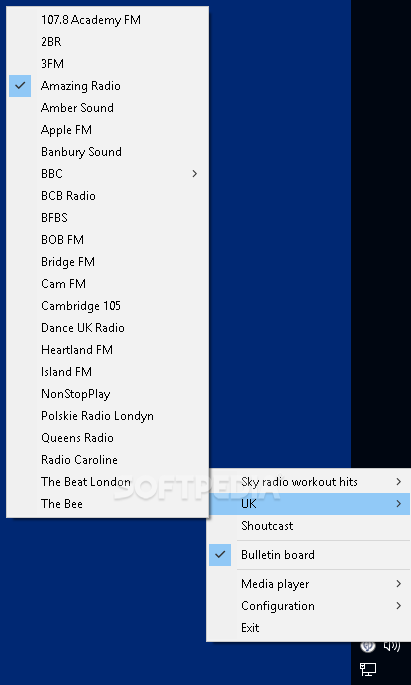411x685 pixels.
Task: Tune in to Banbury Sound
Action: pos(107,152)
